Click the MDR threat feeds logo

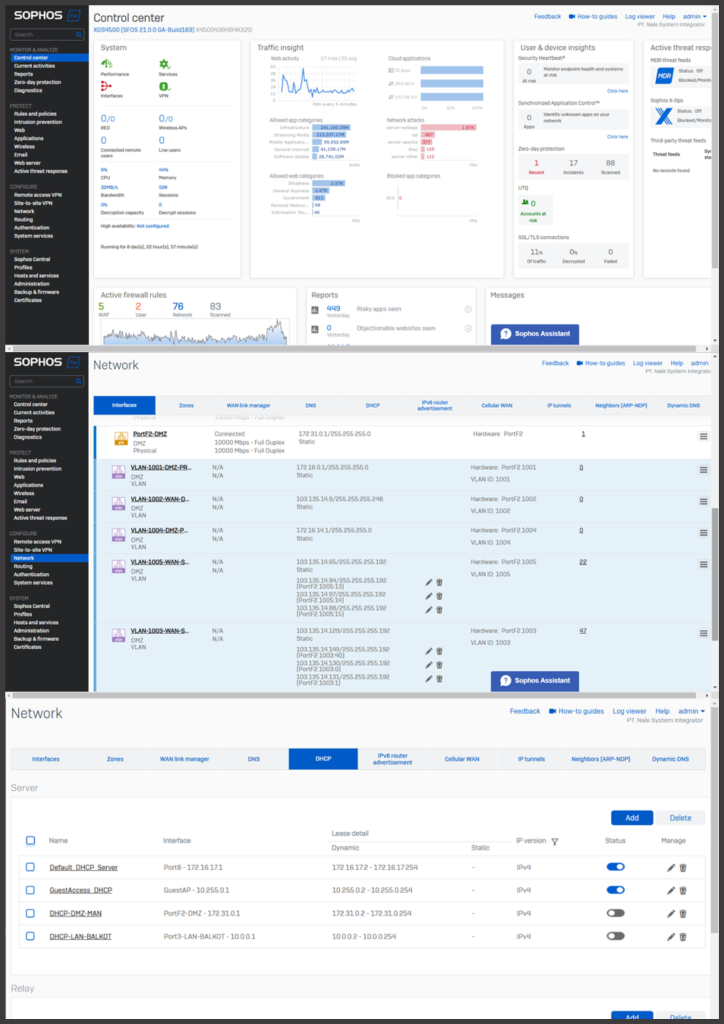[x=663, y=76]
